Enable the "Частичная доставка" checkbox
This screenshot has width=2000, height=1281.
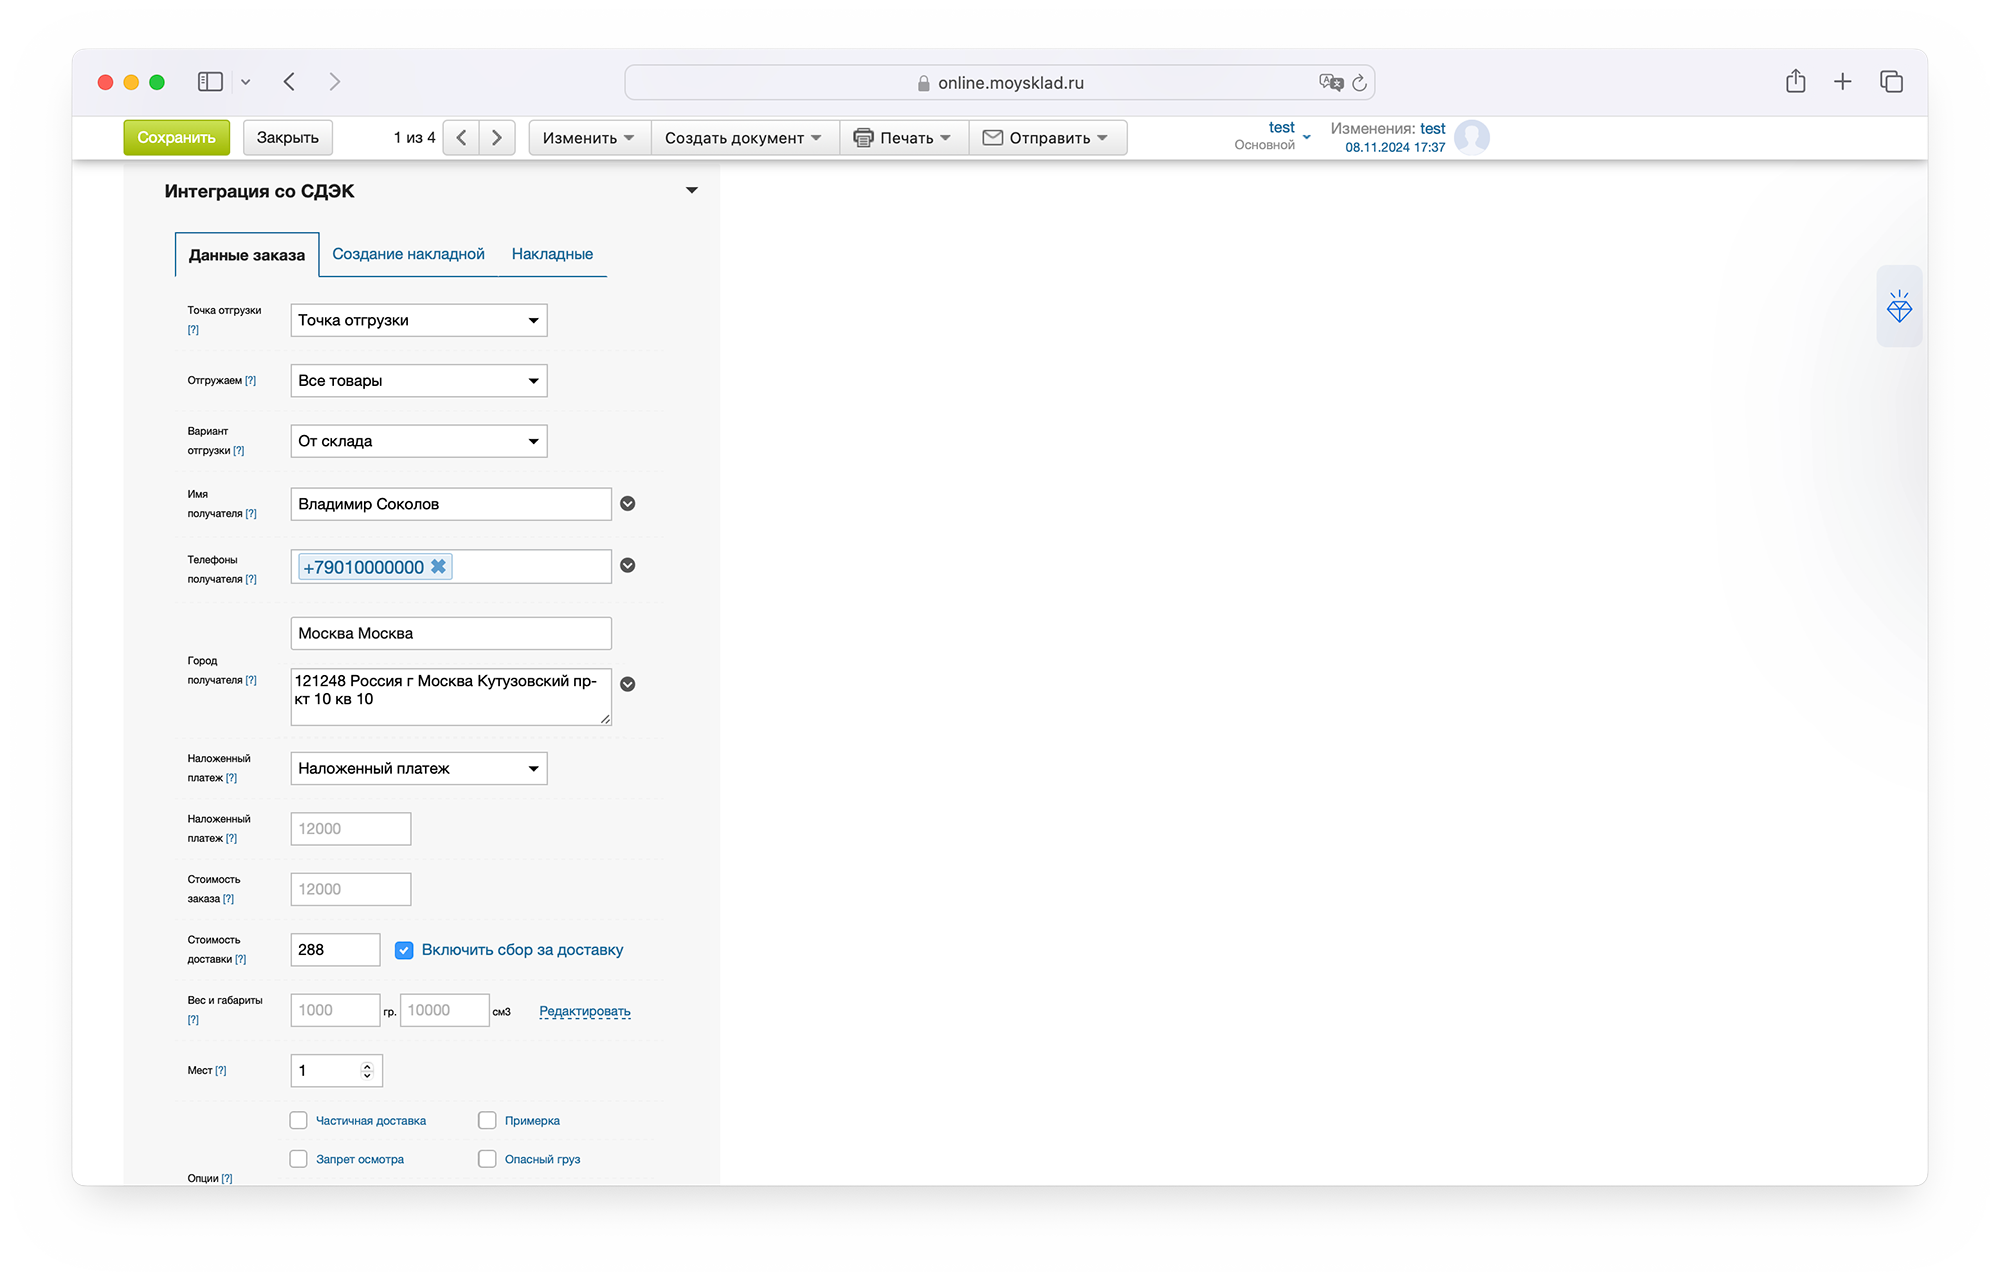pos(299,1120)
